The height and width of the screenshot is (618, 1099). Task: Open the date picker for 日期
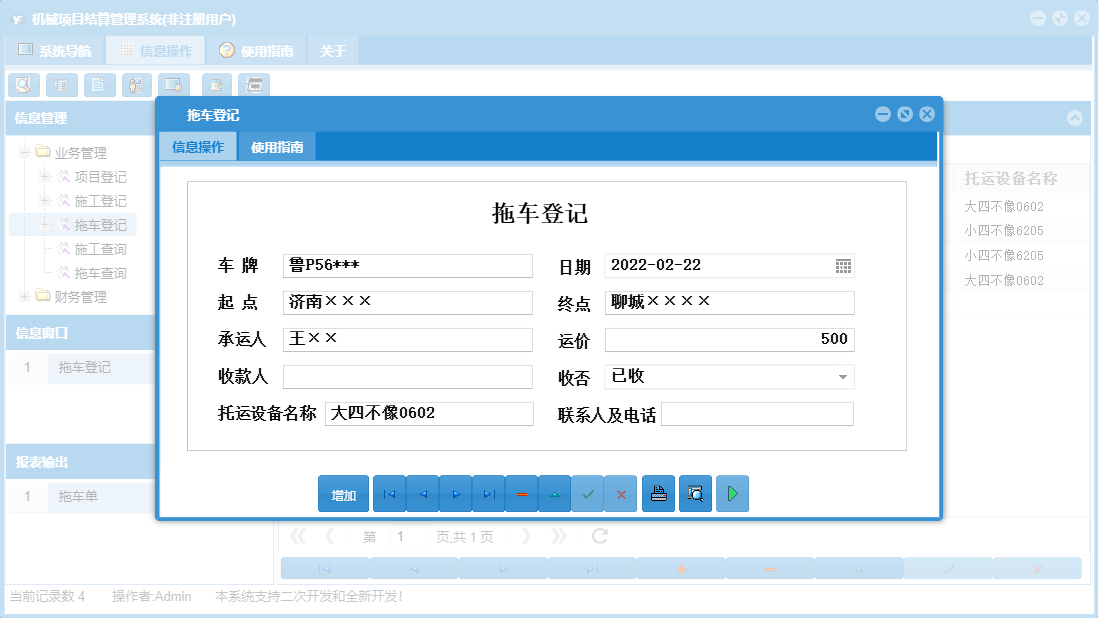(843, 266)
